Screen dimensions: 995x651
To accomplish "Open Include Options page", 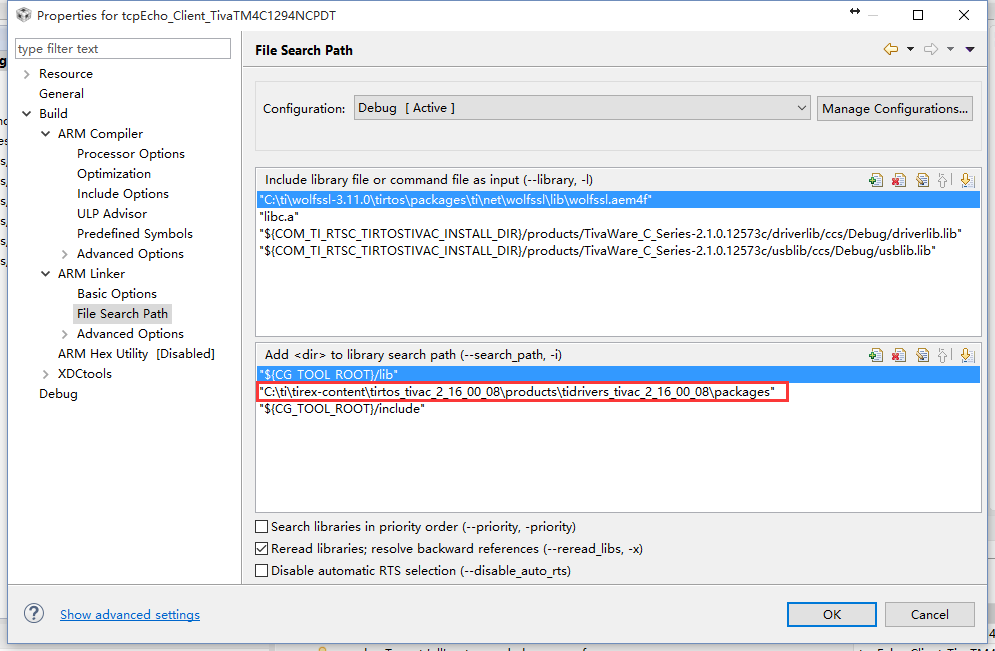I will pyautogui.click(x=123, y=194).
